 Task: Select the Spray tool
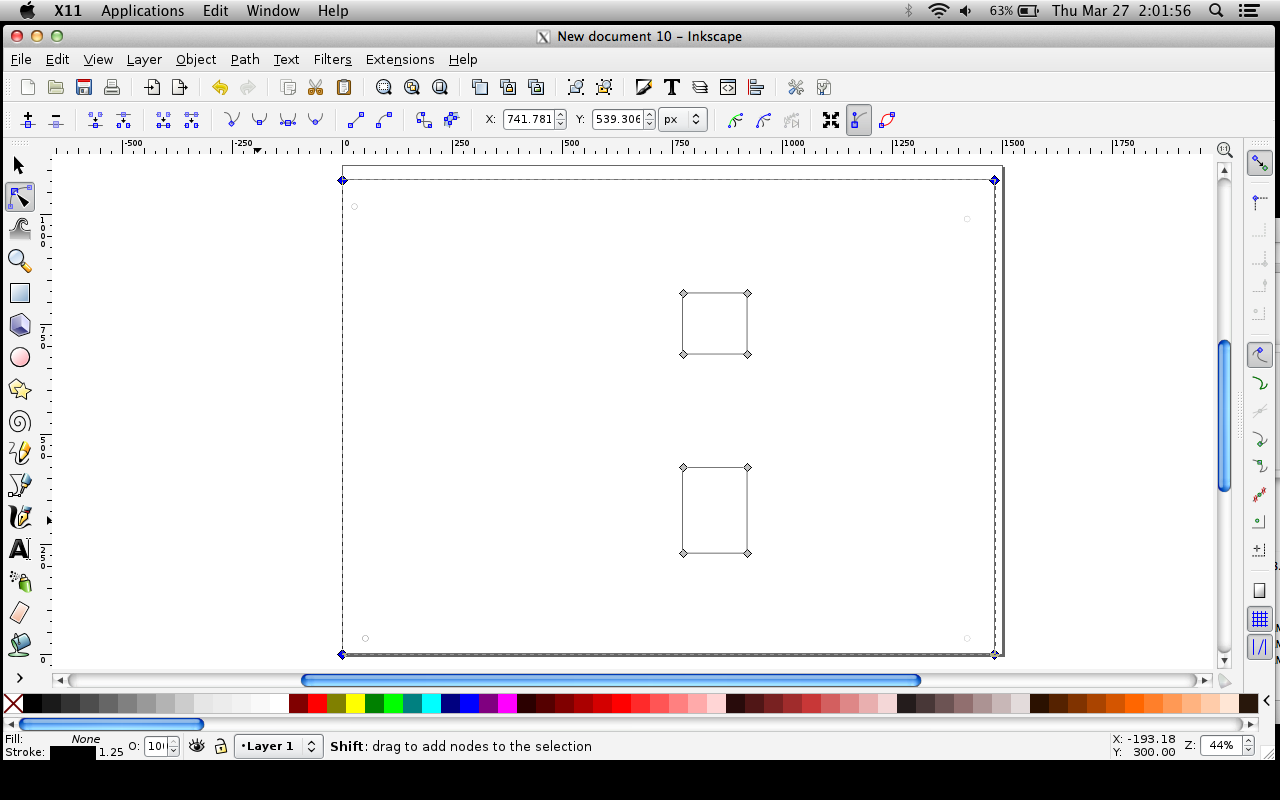19,581
